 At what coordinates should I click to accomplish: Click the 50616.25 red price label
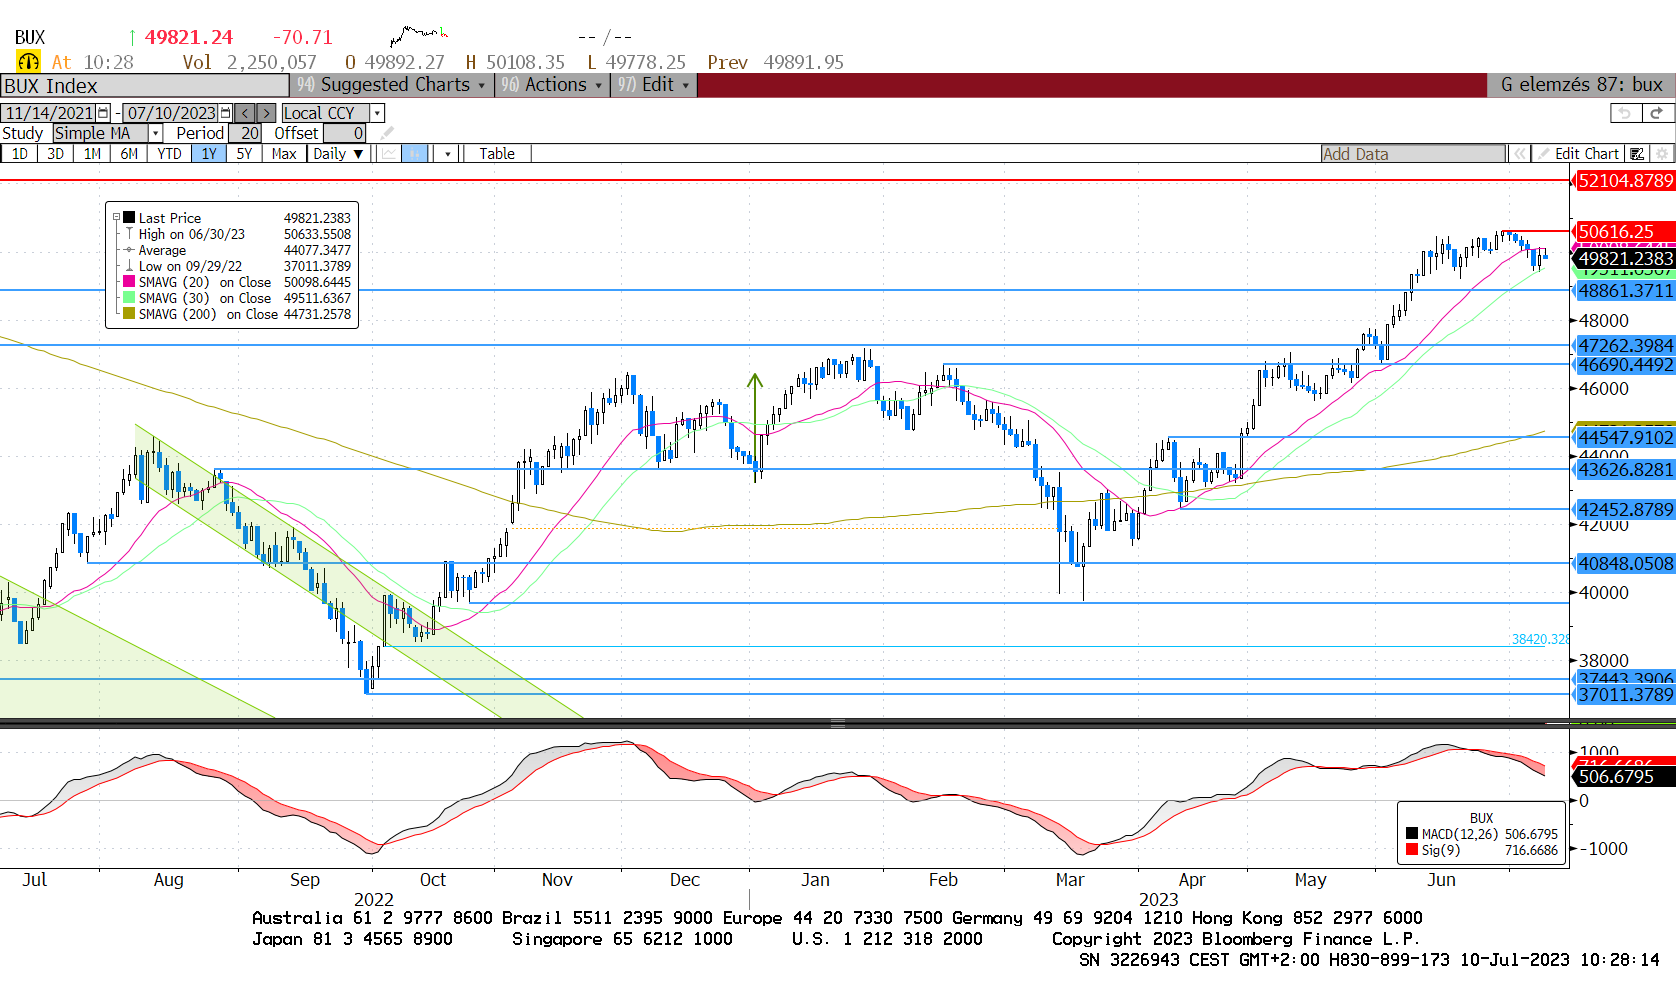(x=1624, y=231)
